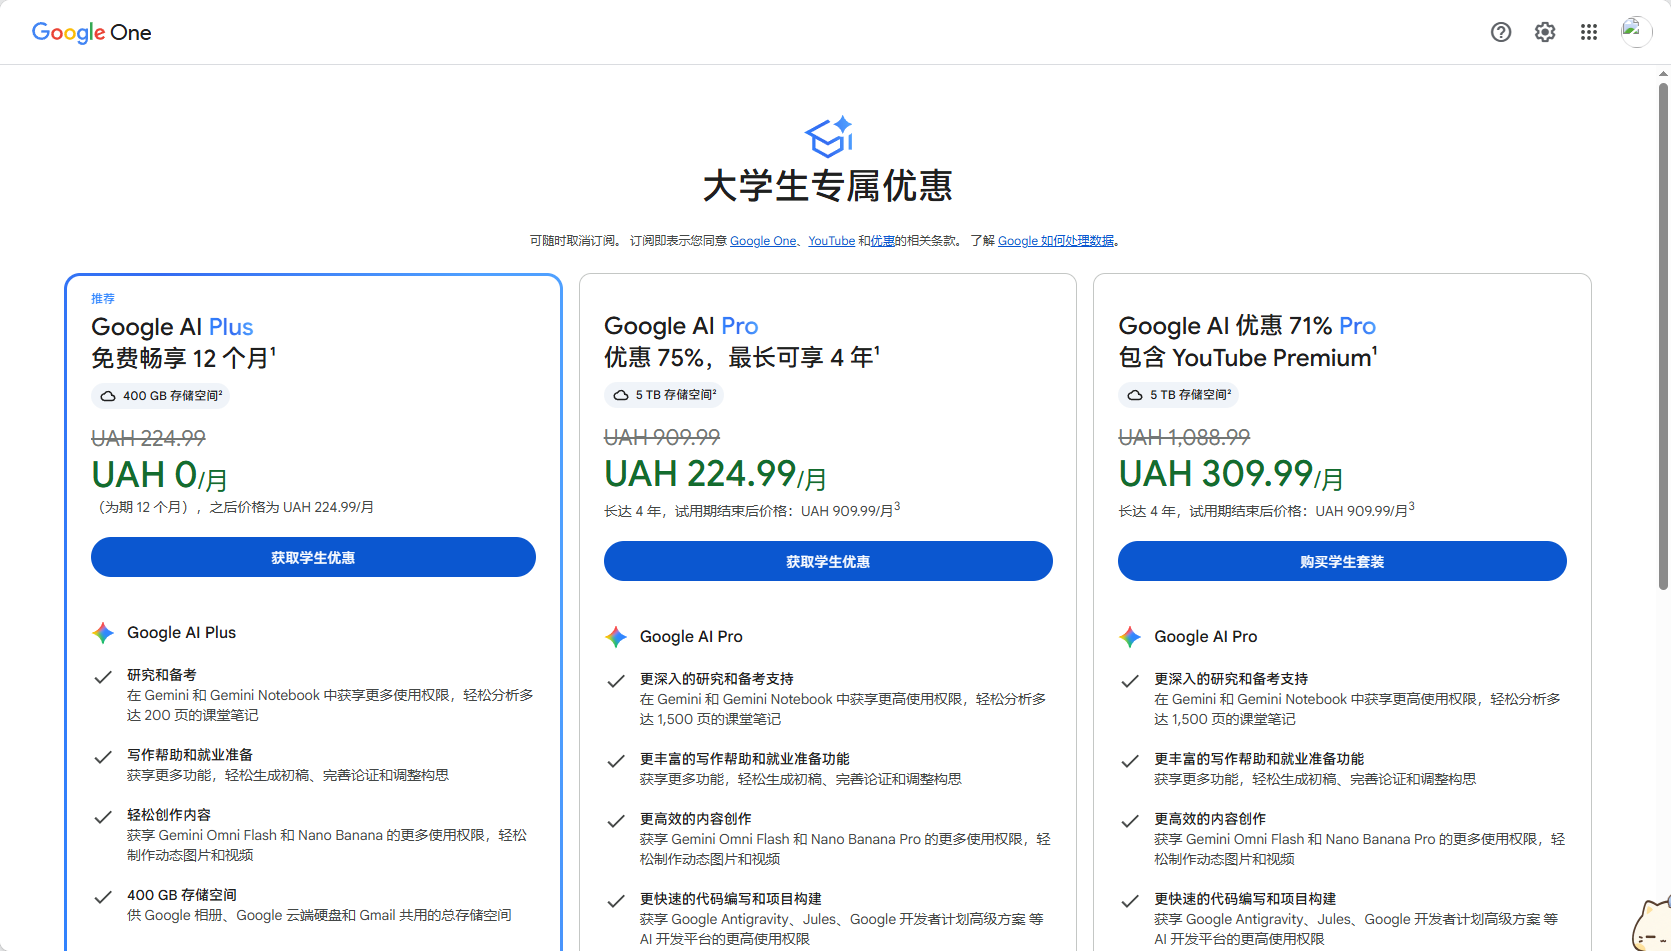
Task: Click 优惠 75%，最长可享 4 年 title
Action: coord(742,357)
